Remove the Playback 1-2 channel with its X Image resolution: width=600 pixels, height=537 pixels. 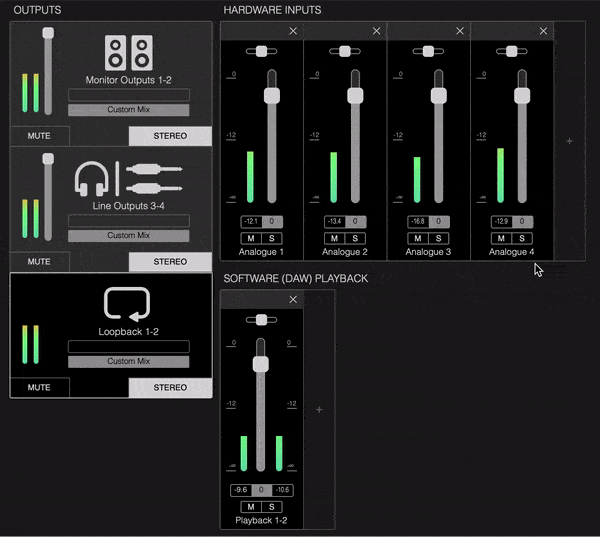293,300
